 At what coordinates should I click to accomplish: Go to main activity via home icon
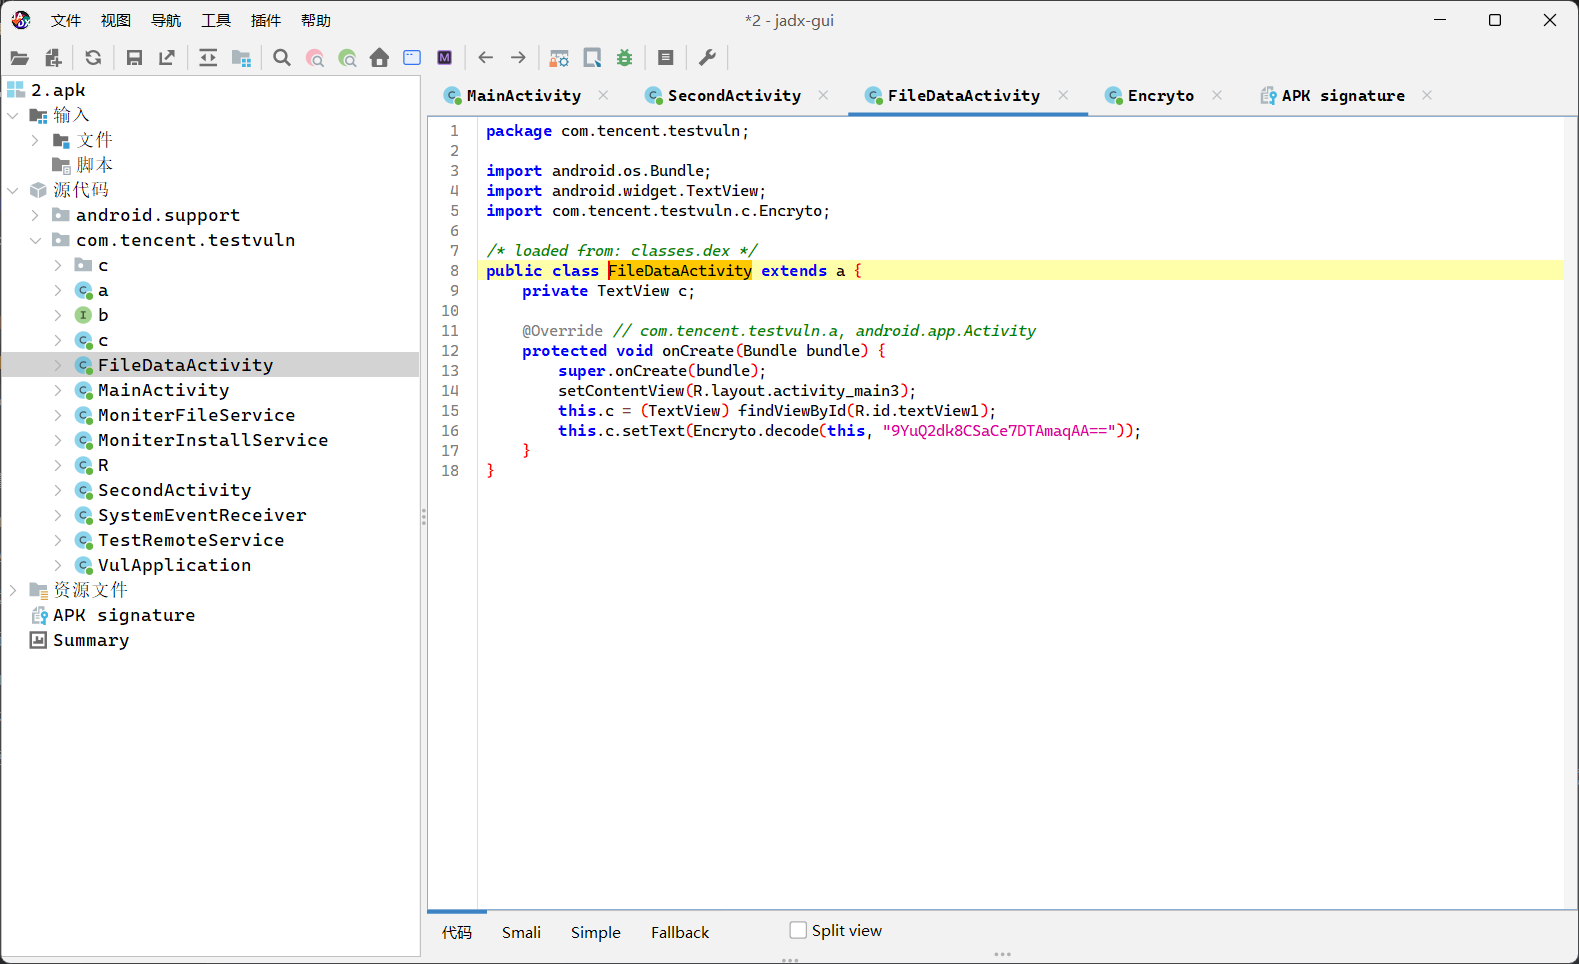379,58
